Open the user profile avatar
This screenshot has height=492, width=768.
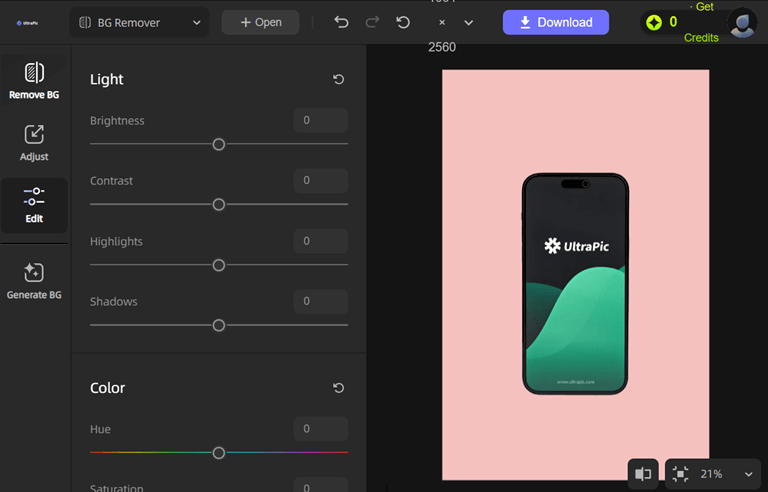(x=743, y=23)
